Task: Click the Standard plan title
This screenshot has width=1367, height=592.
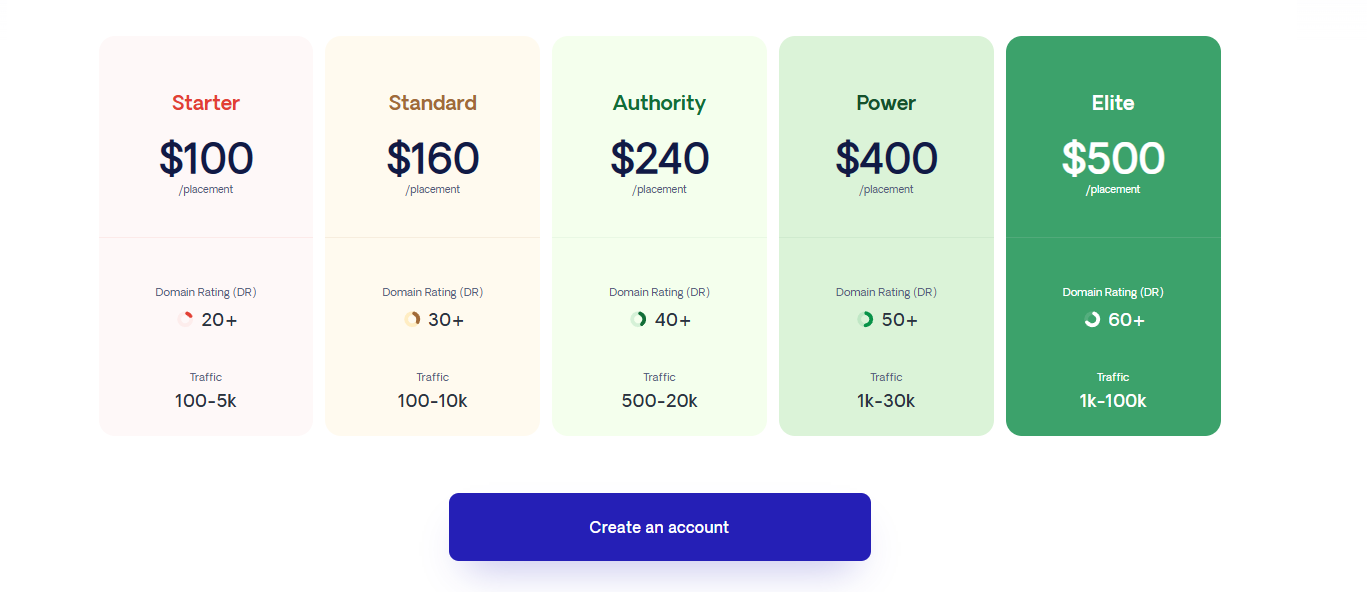Action: pos(432,102)
